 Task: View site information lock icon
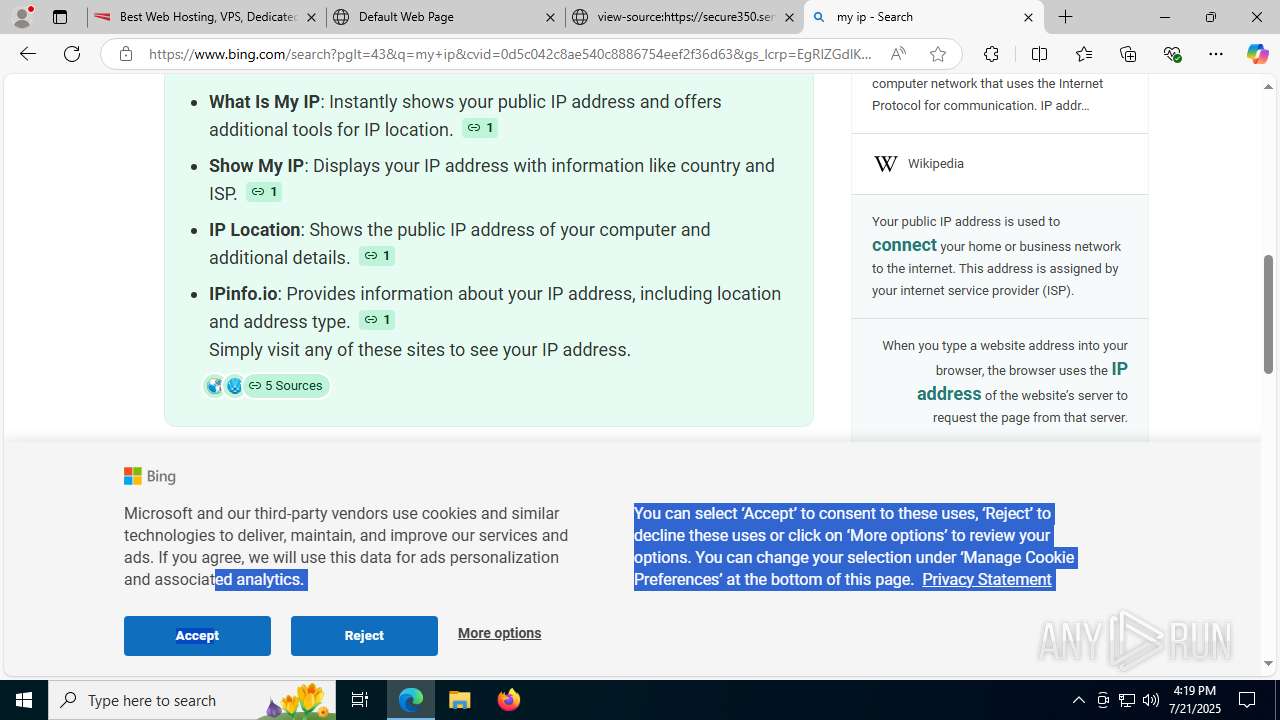126,54
